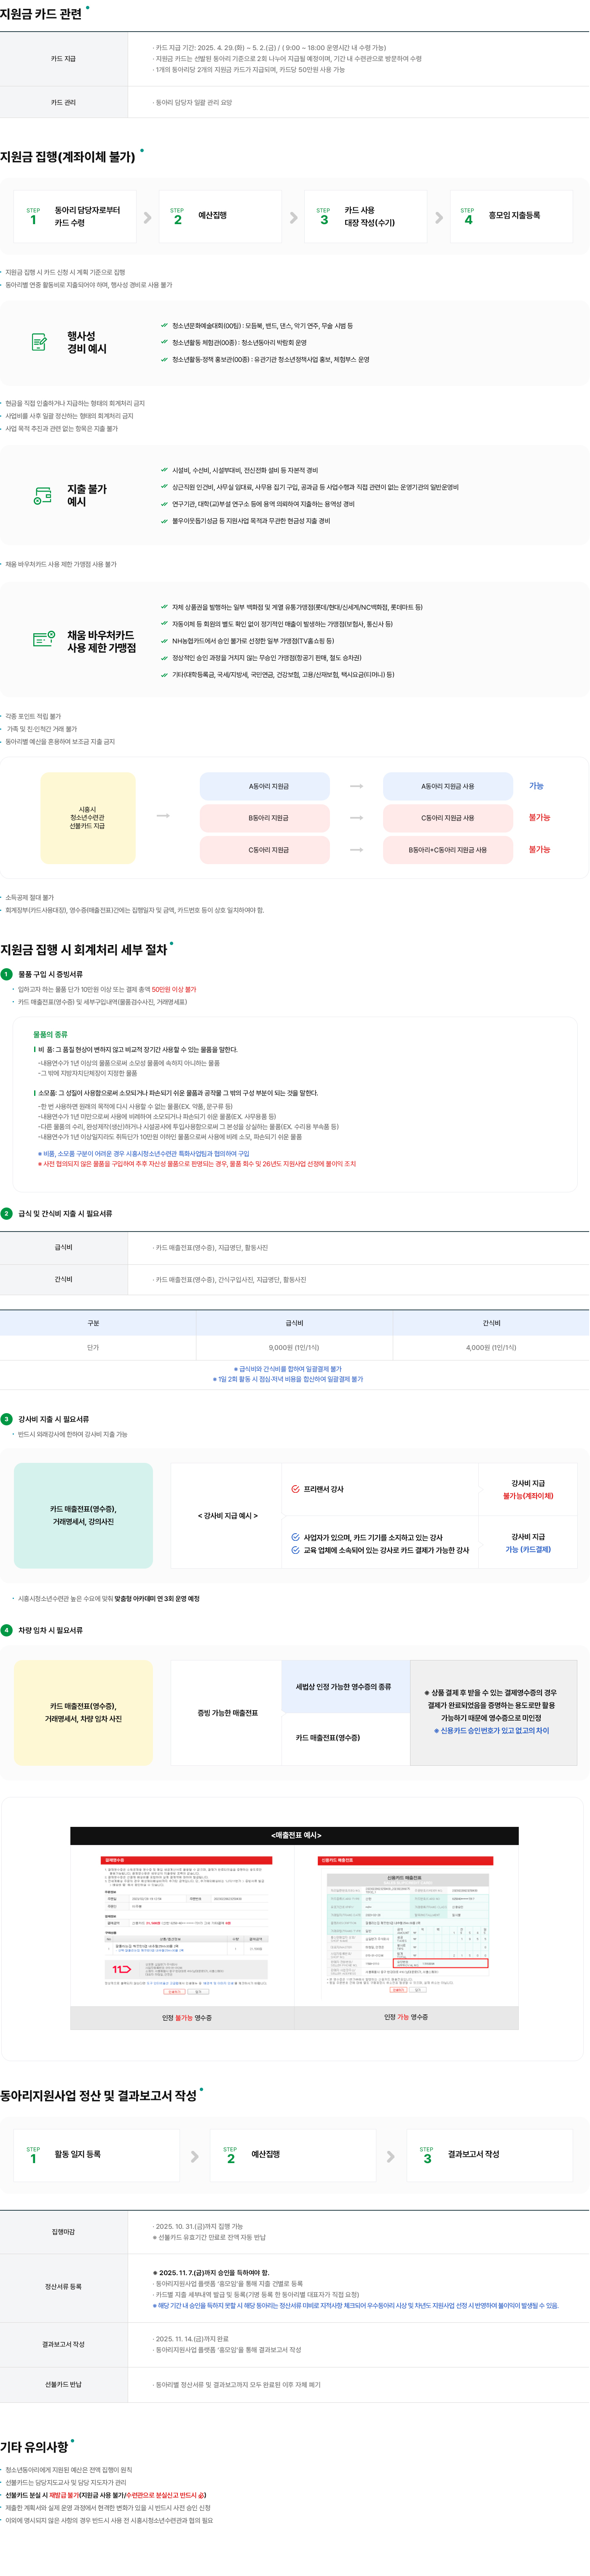Click the 지출 불가 예시 card icon
590x2576 pixels.
click(x=43, y=496)
